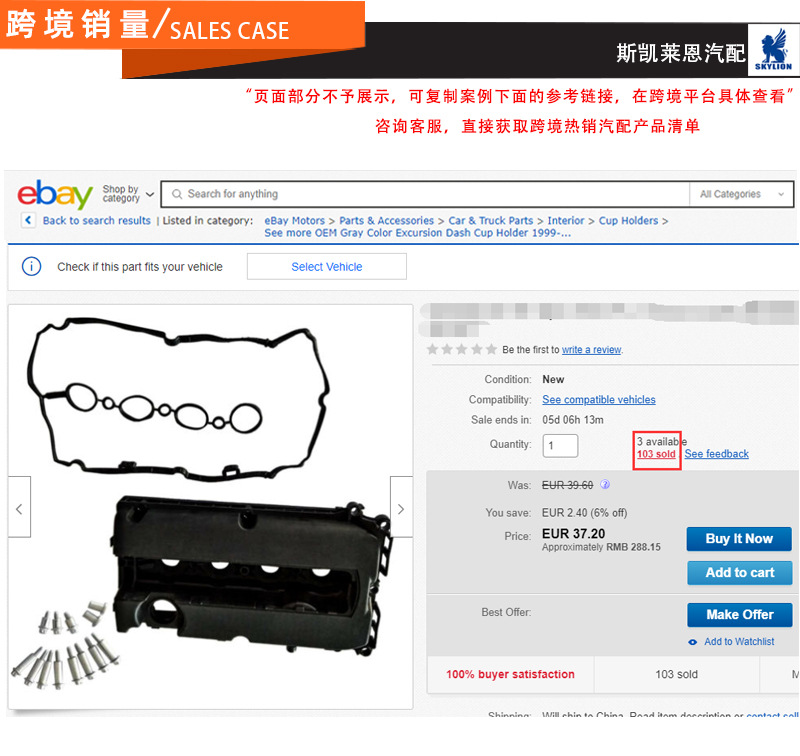Click the info icon for vehicle fit
Screen dimensions: 800x756
coord(32,266)
